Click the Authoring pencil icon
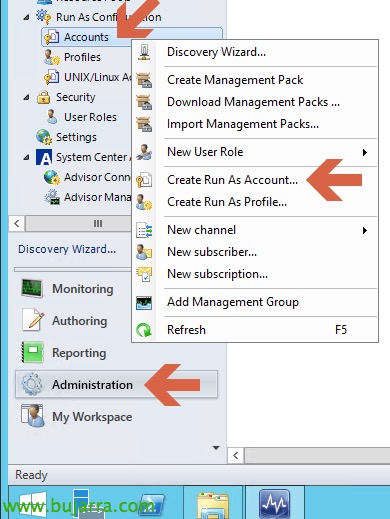This screenshot has height=519, width=390. pos(33,320)
